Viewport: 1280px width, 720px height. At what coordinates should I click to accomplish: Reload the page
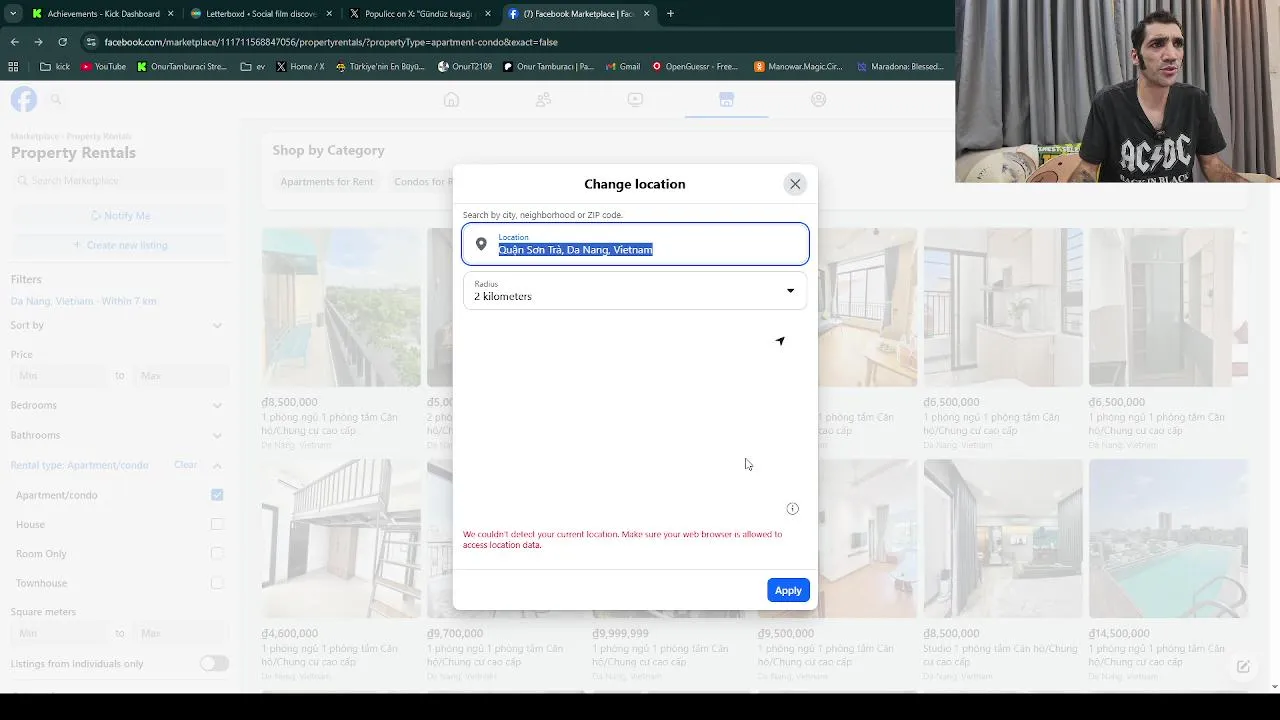point(62,42)
